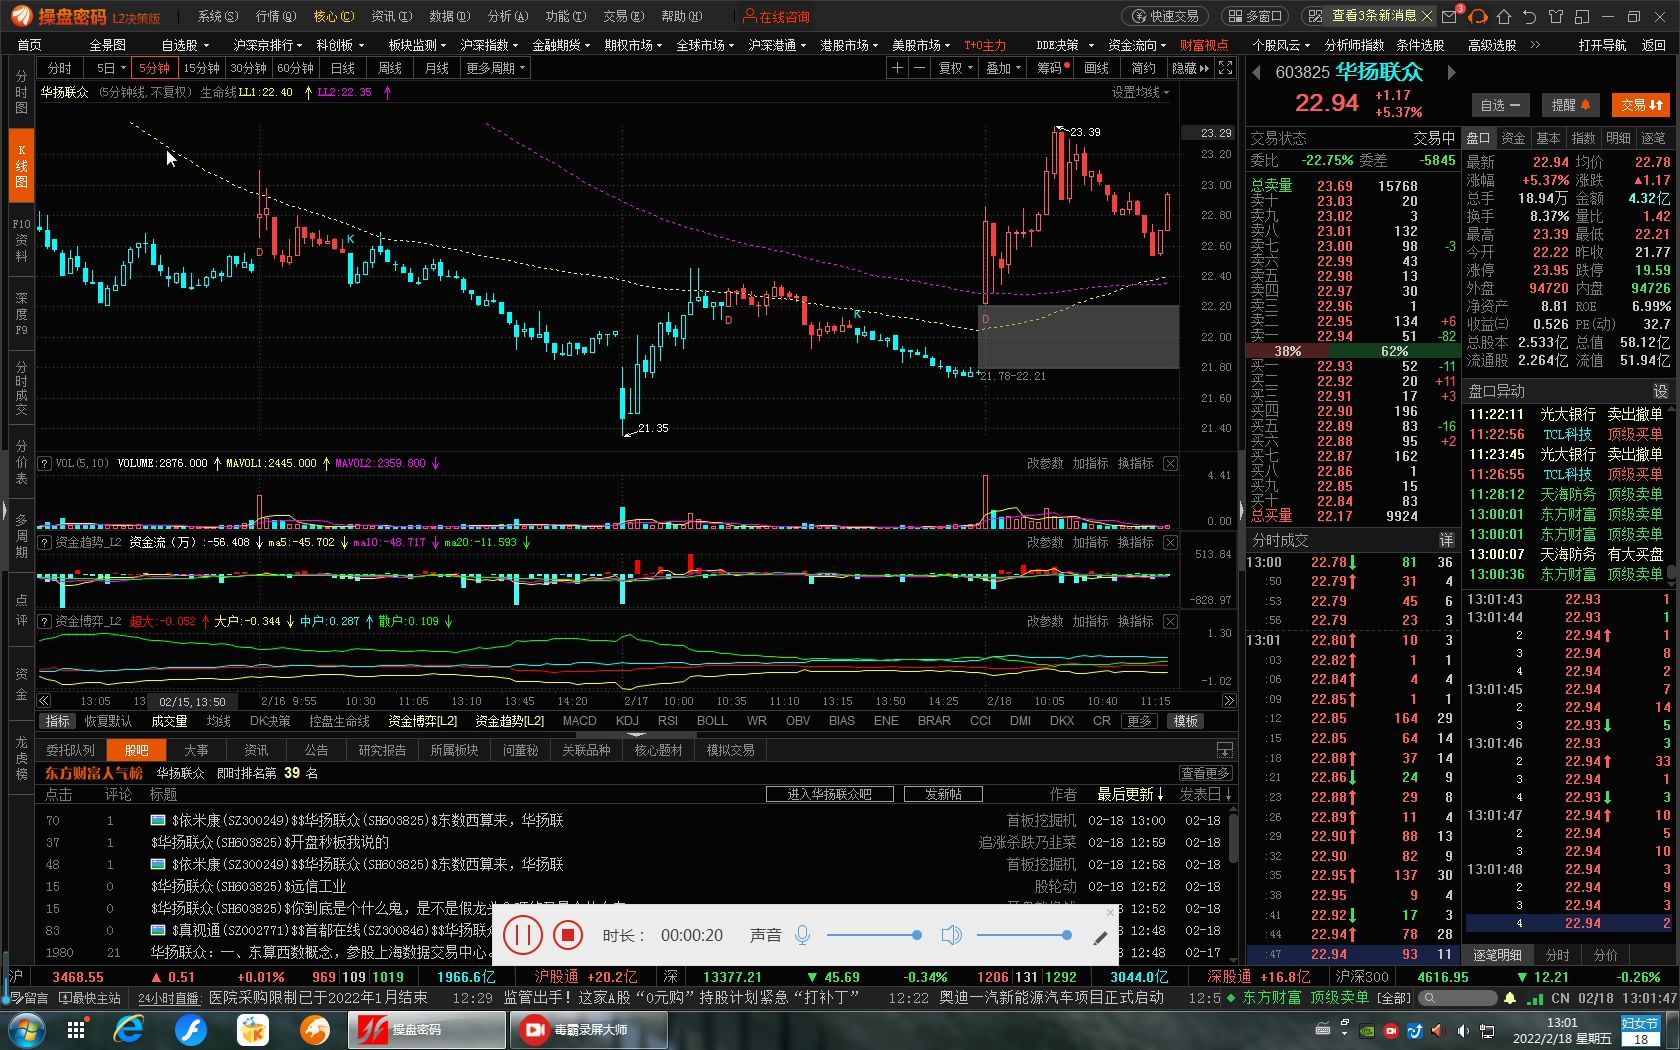Image resolution: width=1680 pixels, height=1050 pixels.
Task: Open 复权 adjustment dropdown
Action: 955,68
